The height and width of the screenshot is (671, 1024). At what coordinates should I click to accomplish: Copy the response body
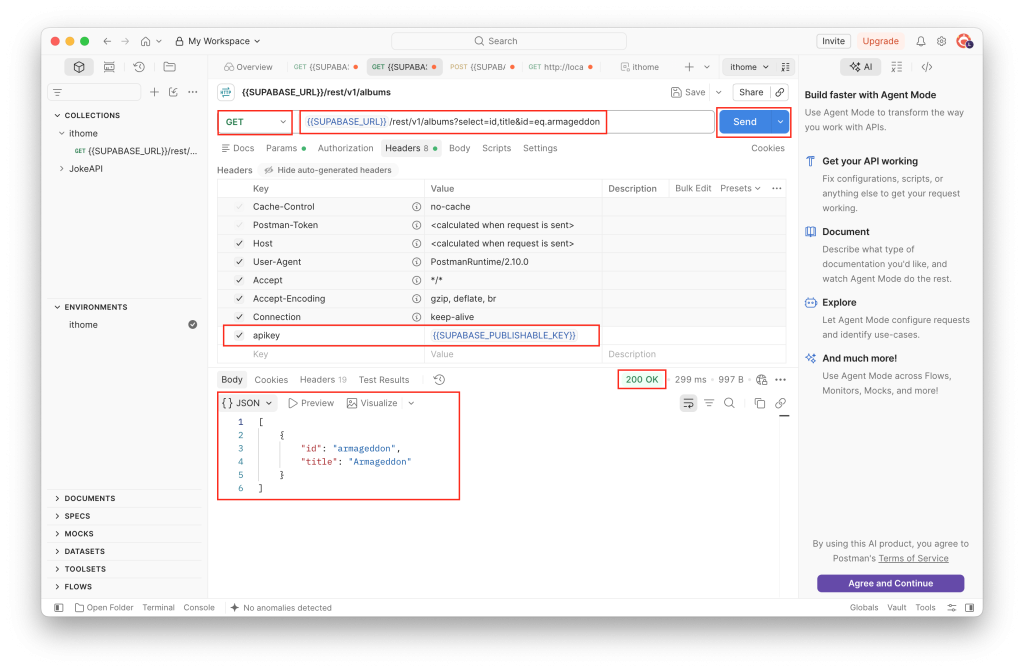point(760,403)
